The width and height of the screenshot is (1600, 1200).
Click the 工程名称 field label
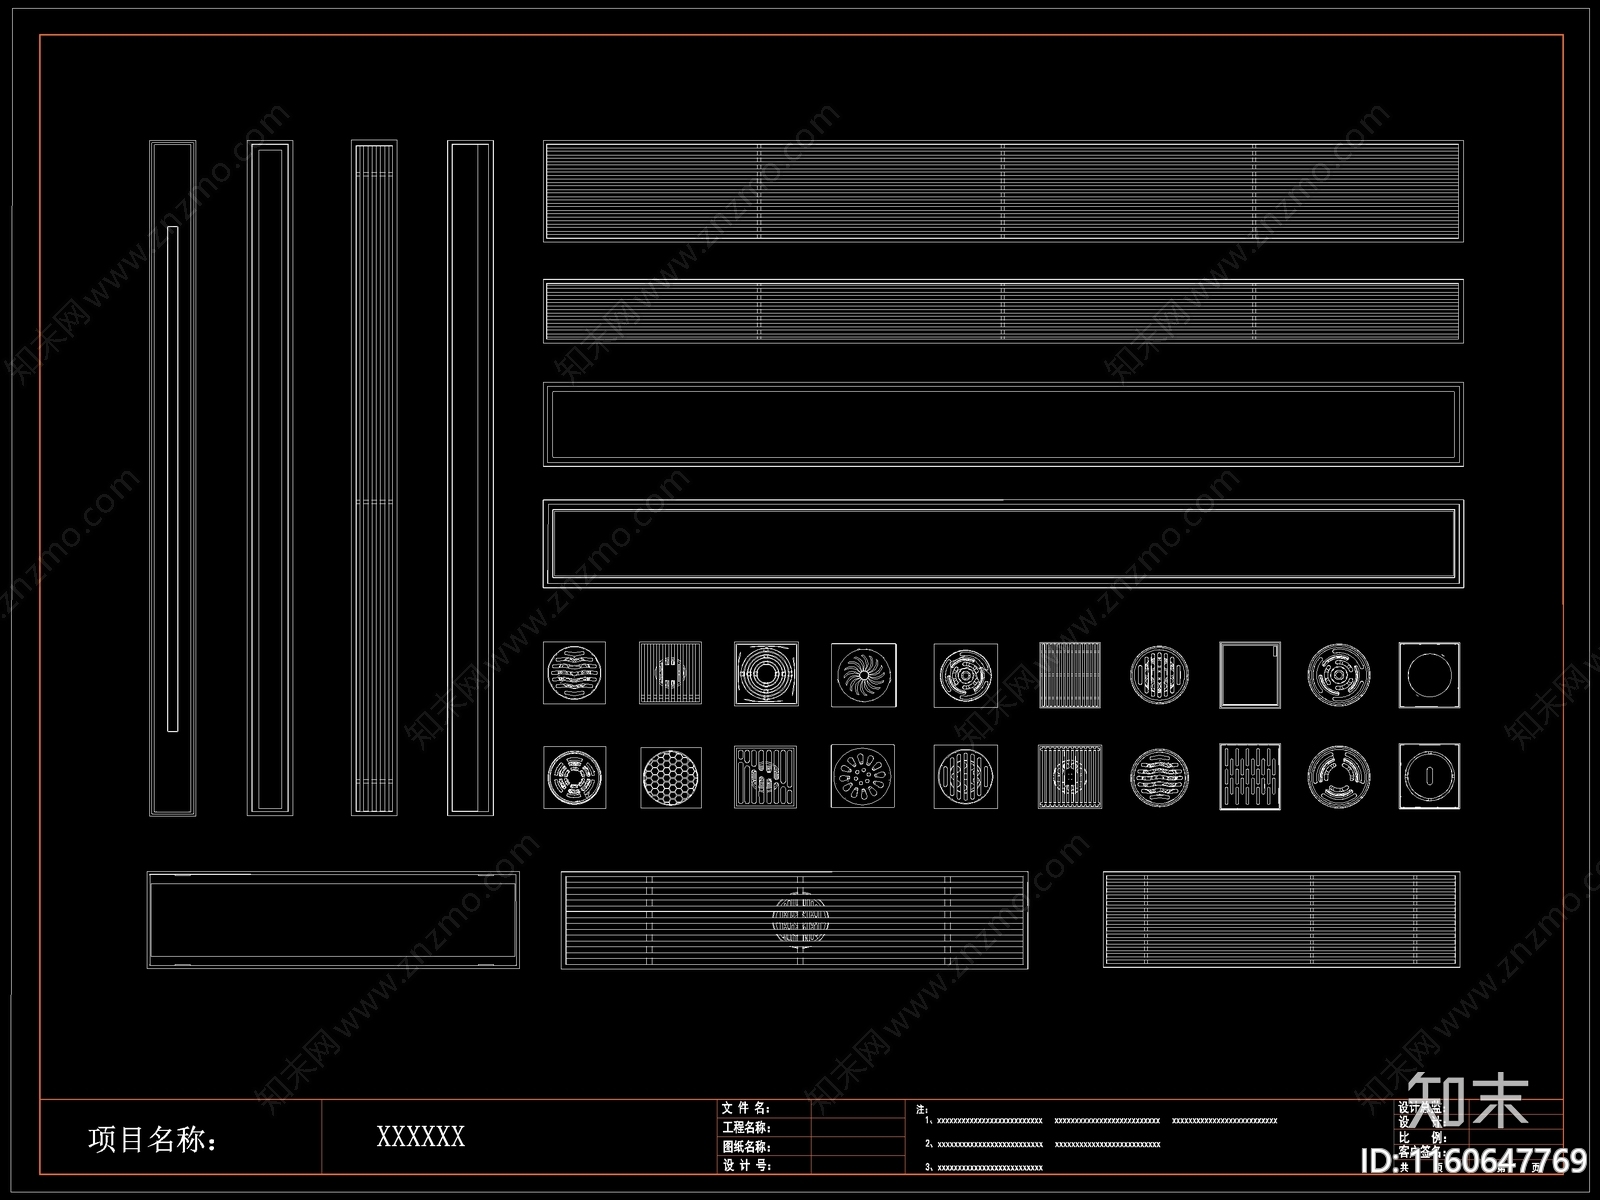click(746, 1127)
